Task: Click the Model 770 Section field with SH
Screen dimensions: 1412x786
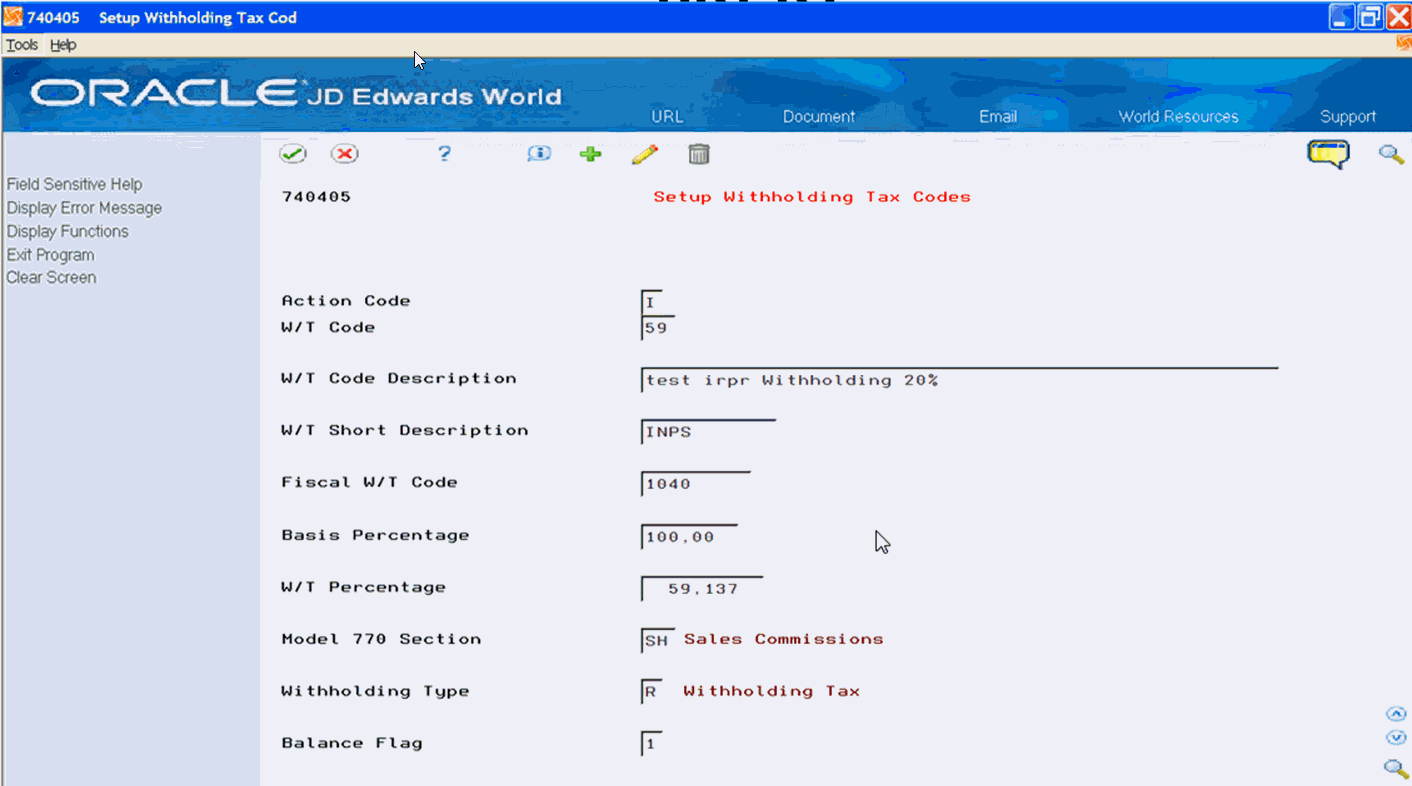Action: 657,640
